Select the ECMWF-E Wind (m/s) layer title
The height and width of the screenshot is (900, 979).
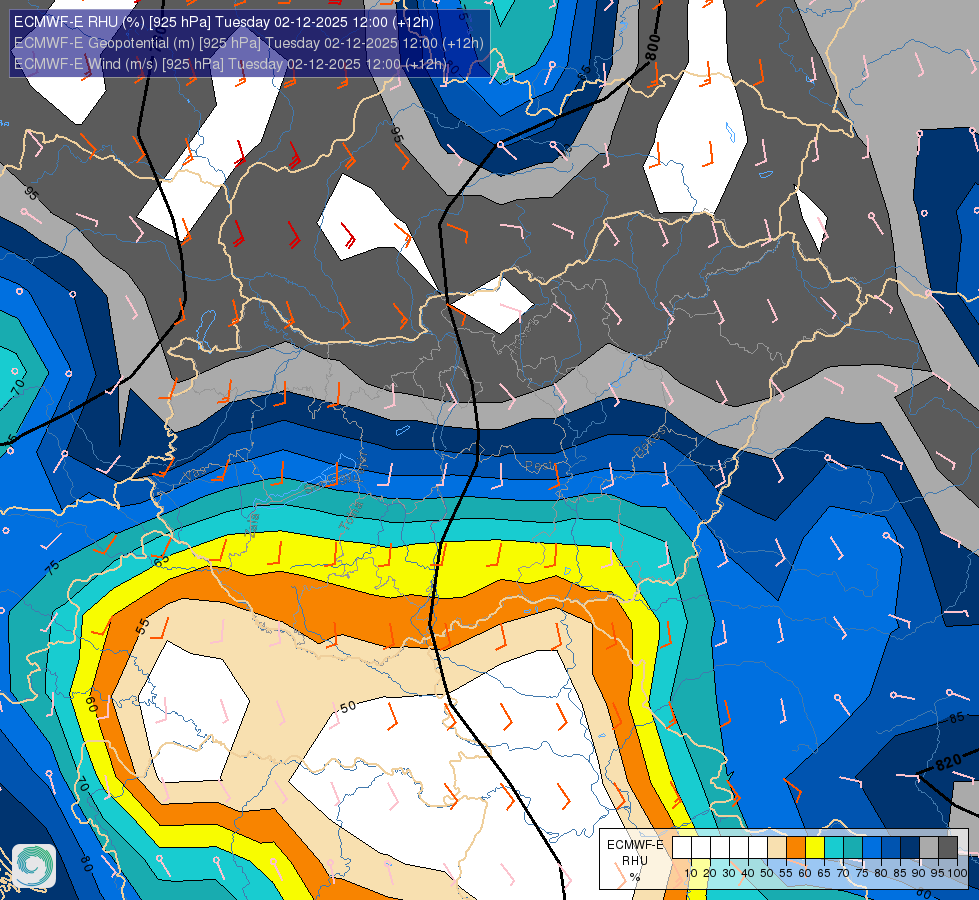click(230, 64)
